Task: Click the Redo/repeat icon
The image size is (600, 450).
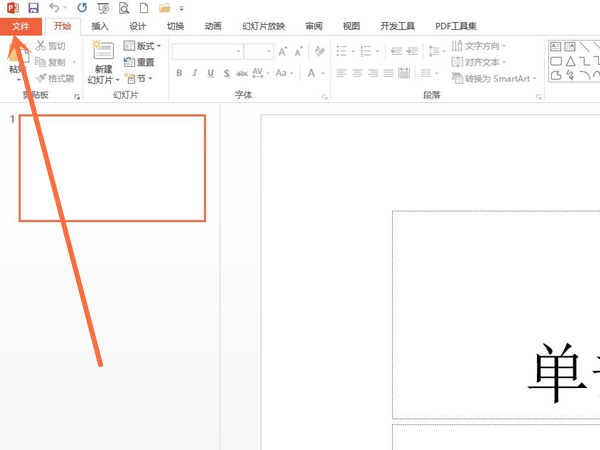Action: 82,7
